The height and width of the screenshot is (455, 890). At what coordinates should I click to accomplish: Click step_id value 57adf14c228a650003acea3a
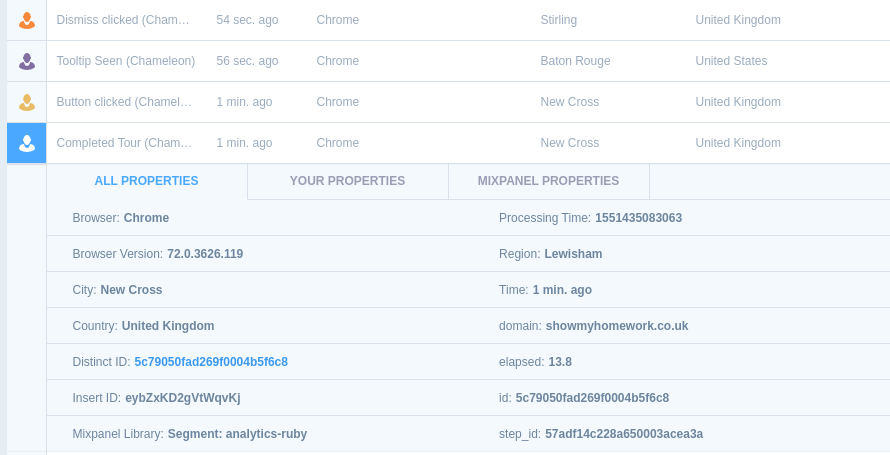(624, 434)
